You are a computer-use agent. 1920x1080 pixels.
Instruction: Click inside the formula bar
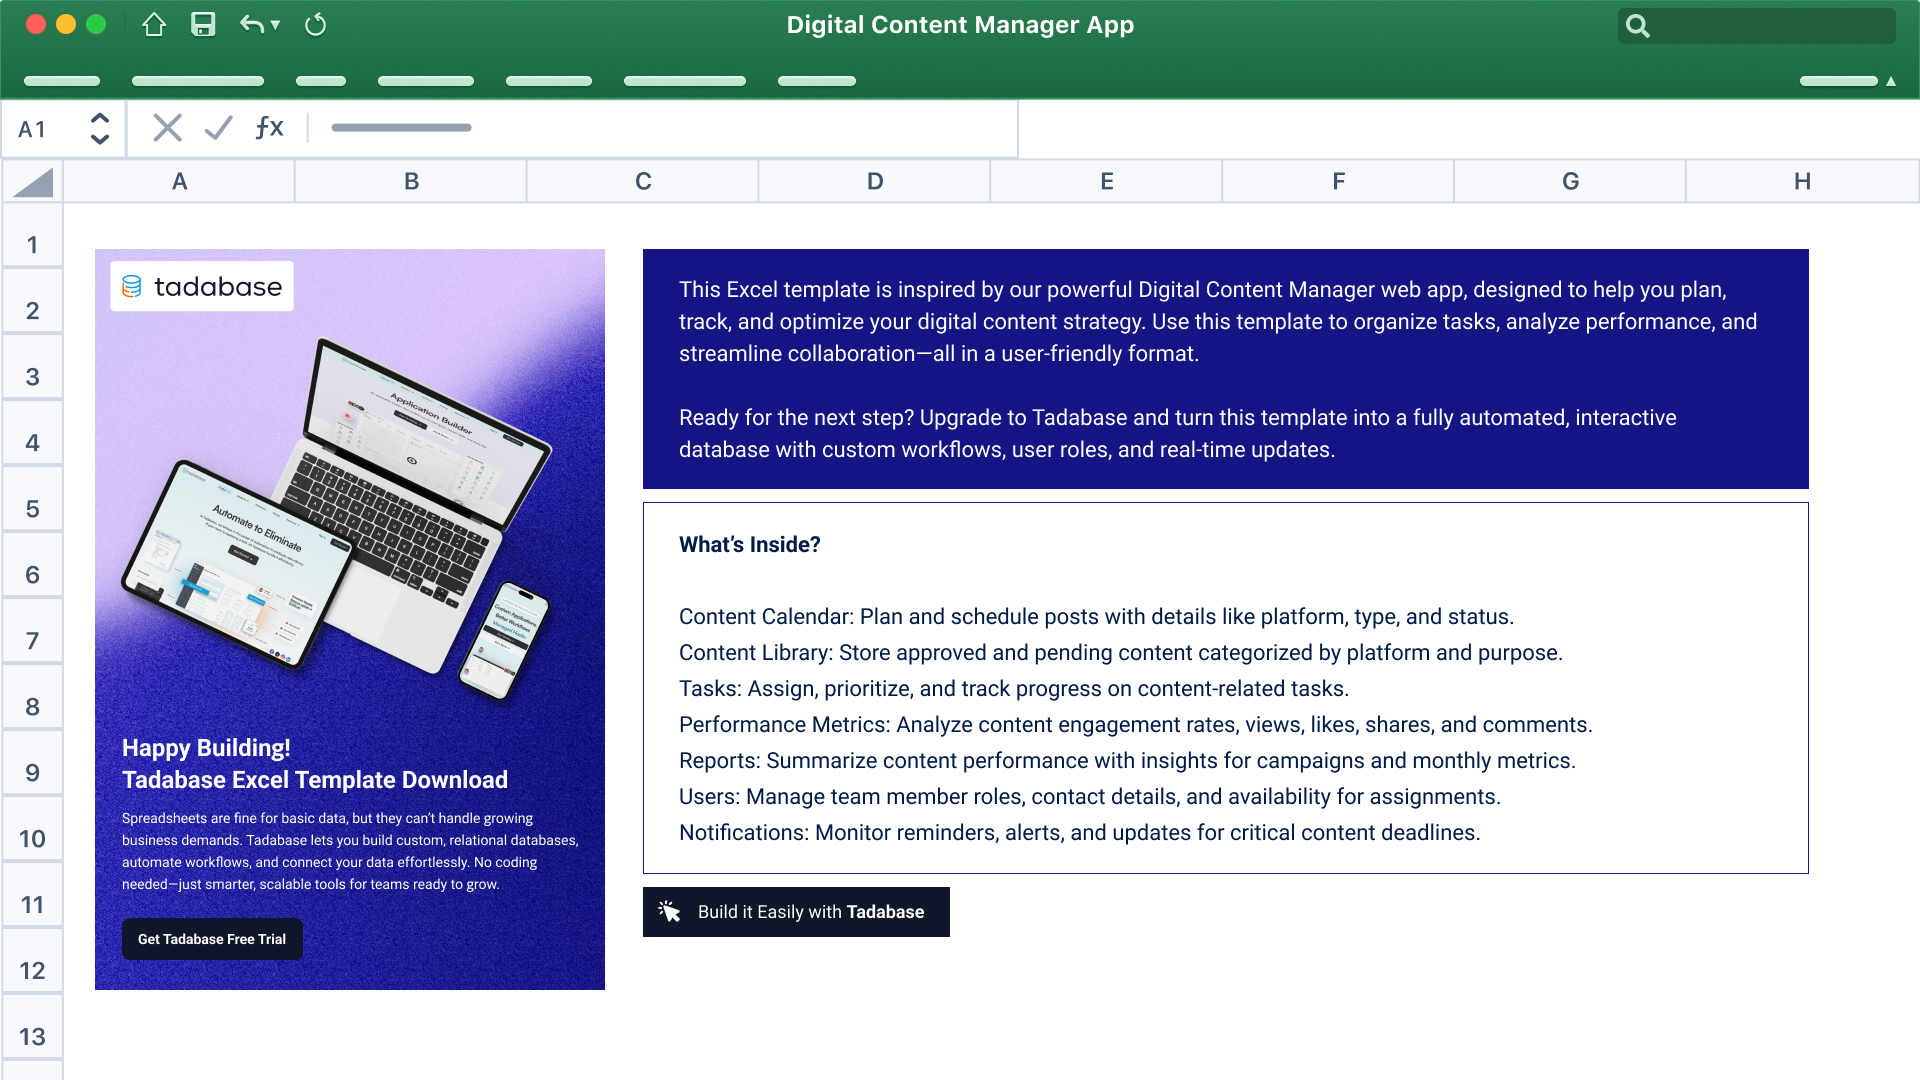665,128
